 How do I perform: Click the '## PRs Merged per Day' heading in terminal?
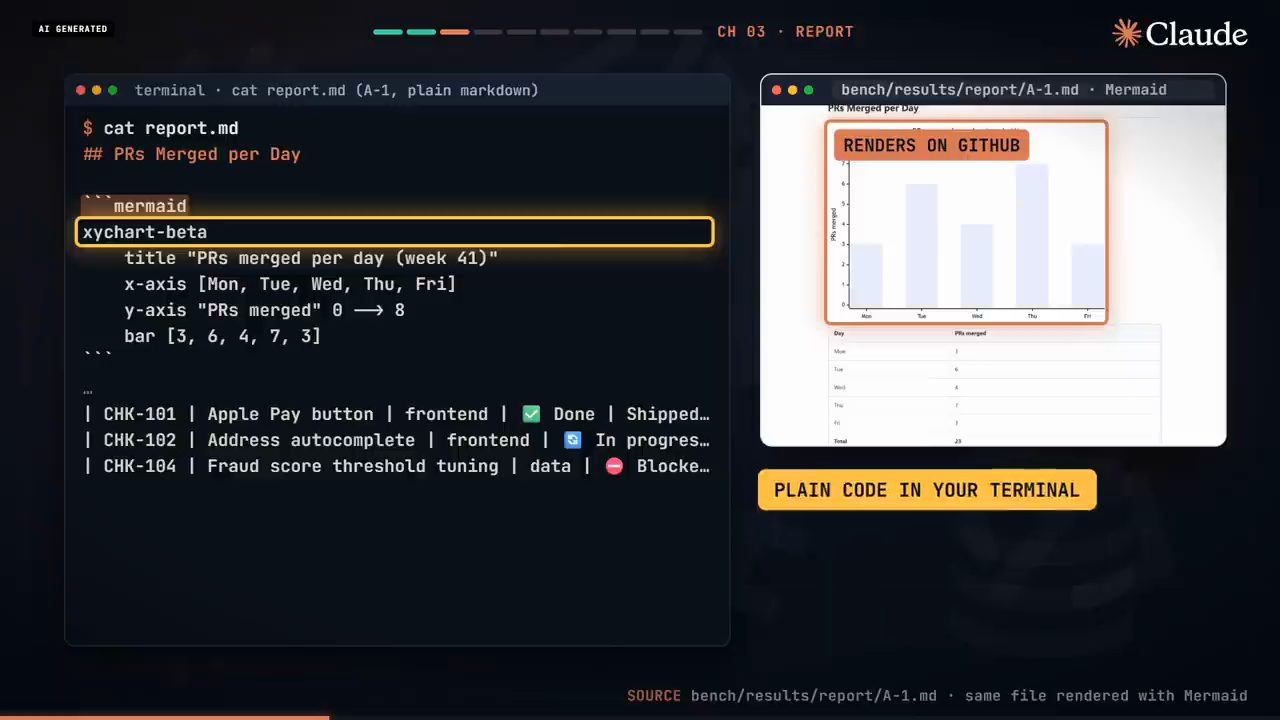(192, 154)
